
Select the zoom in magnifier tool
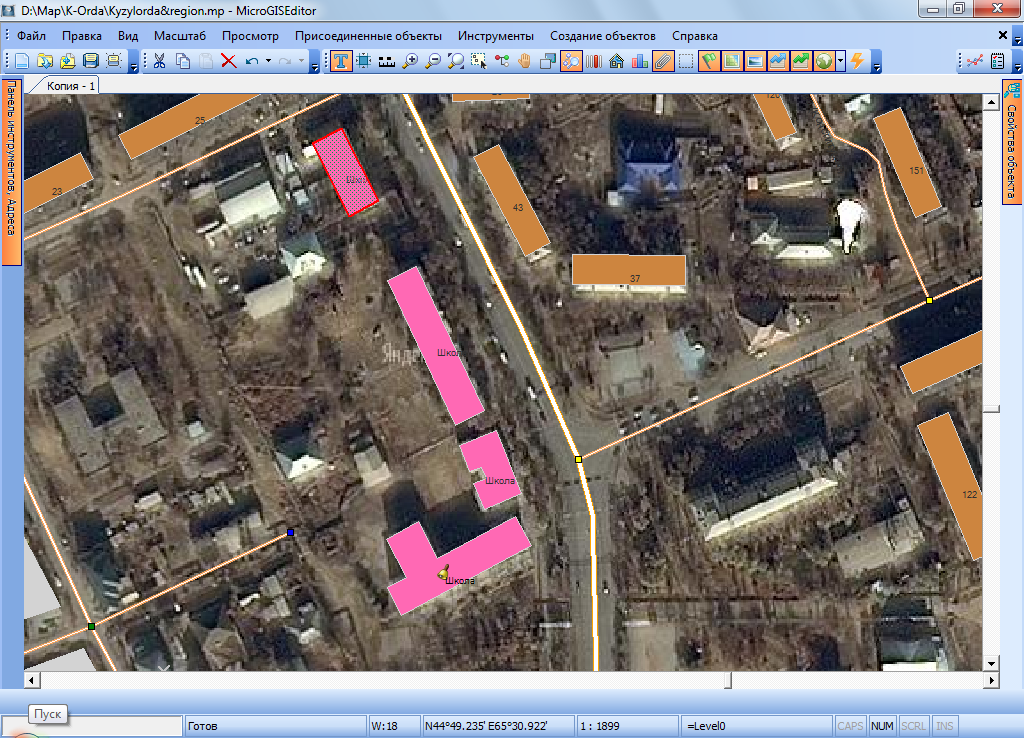point(410,61)
